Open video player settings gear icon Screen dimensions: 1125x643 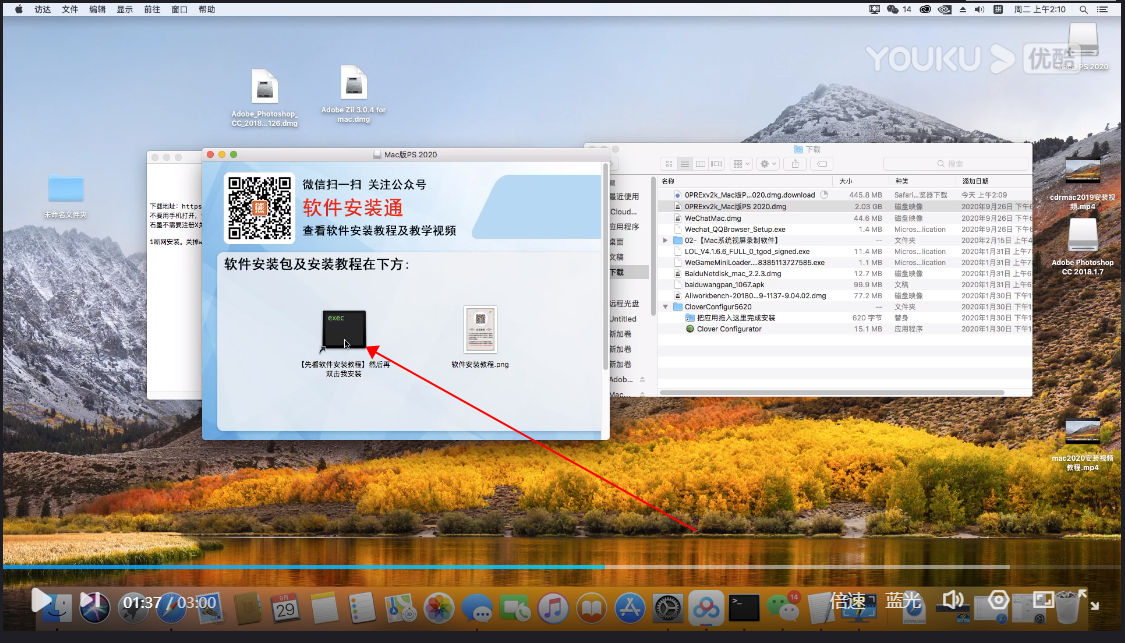[997, 600]
